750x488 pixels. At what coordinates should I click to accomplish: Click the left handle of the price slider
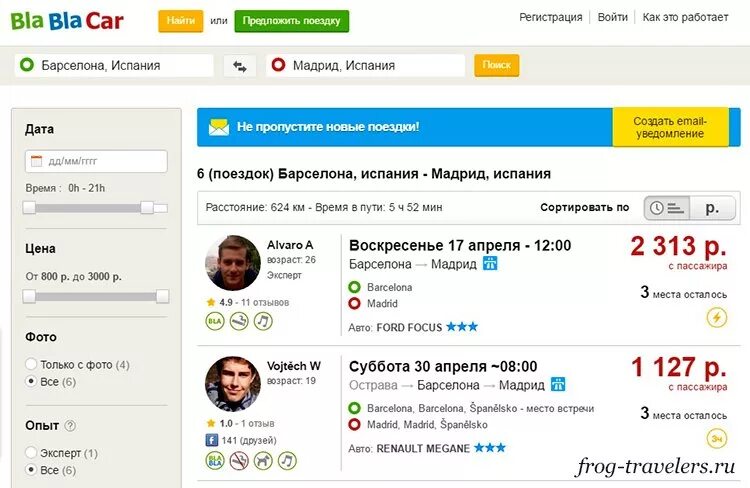[x=29, y=296]
